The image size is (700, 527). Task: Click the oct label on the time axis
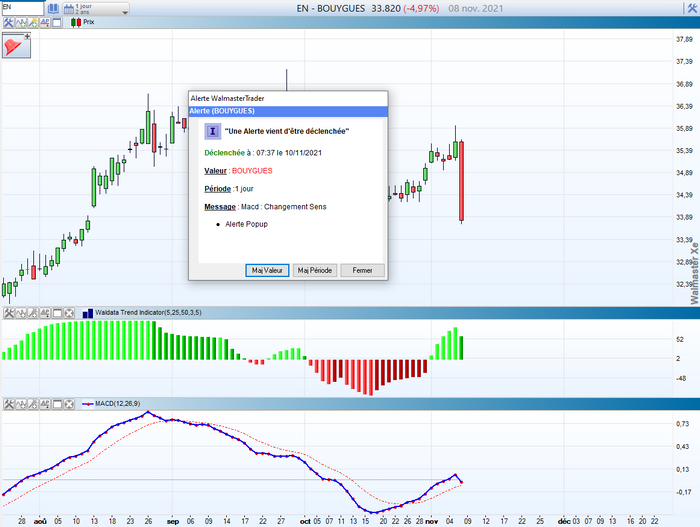pyautogui.click(x=305, y=521)
